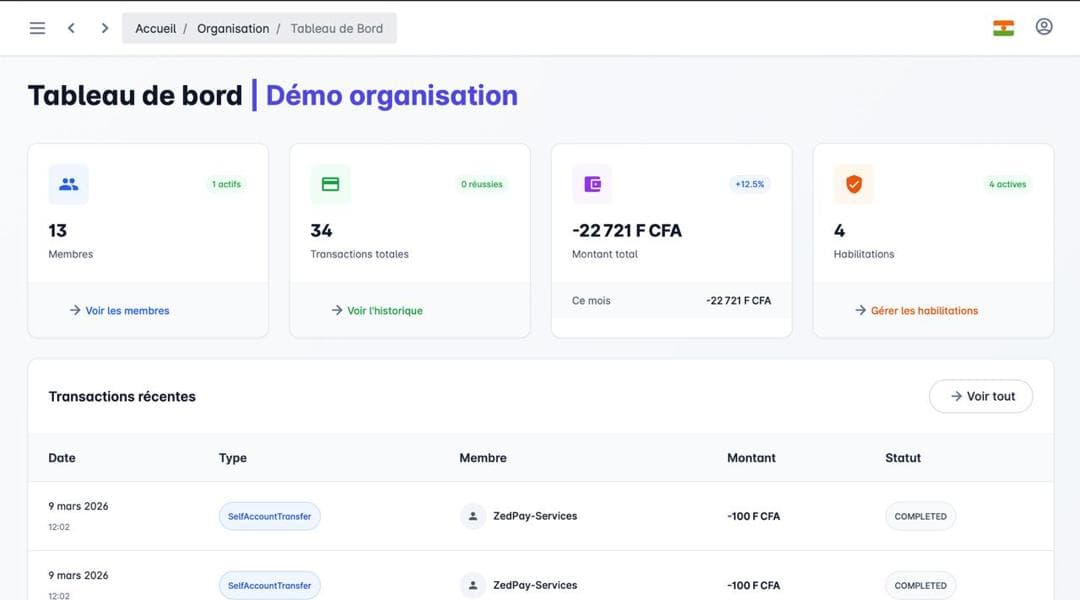Select Organisation in the breadcrumb
This screenshot has height=600, width=1080.
click(233, 28)
